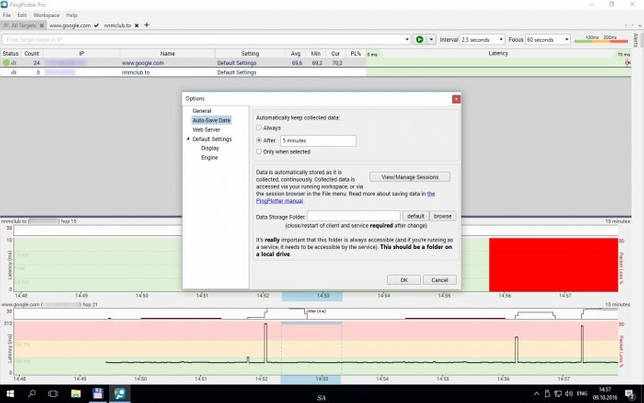Image resolution: width=644 pixels, height=403 pixels.
Task: Click the 10 minutes label of google graph
Action: [617, 305]
